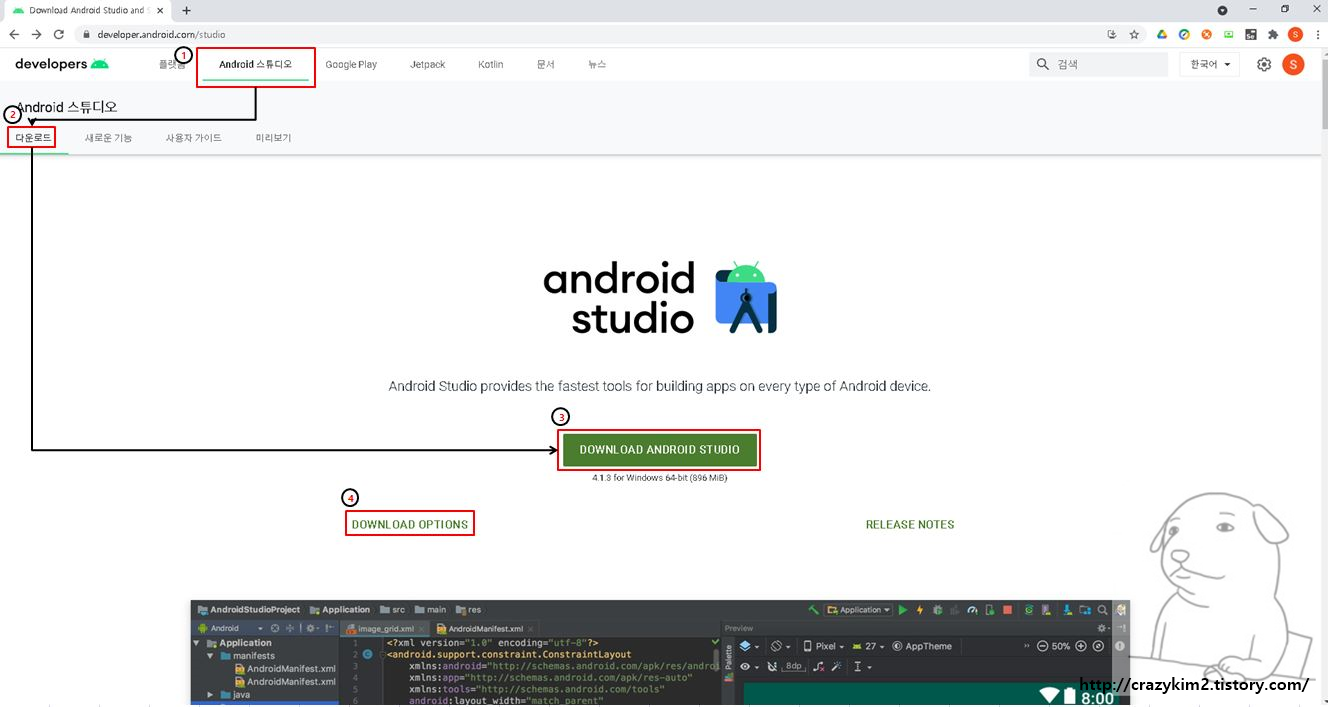Select the 다운로드 sub-tab
The image size is (1328, 707).
[33, 138]
